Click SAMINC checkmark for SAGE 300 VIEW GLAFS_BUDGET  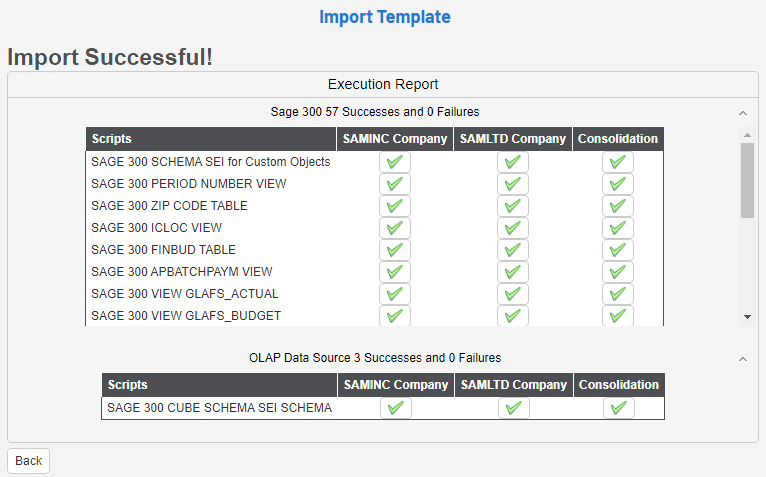pos(395,316)
